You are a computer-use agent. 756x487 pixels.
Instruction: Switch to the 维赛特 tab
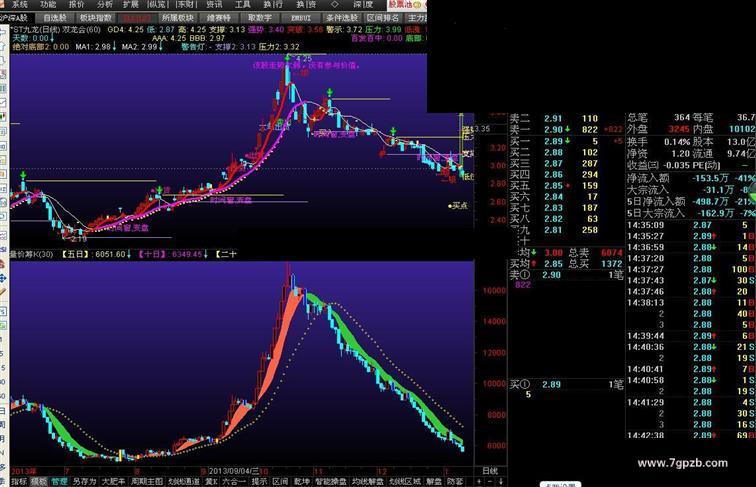[218, 18]
